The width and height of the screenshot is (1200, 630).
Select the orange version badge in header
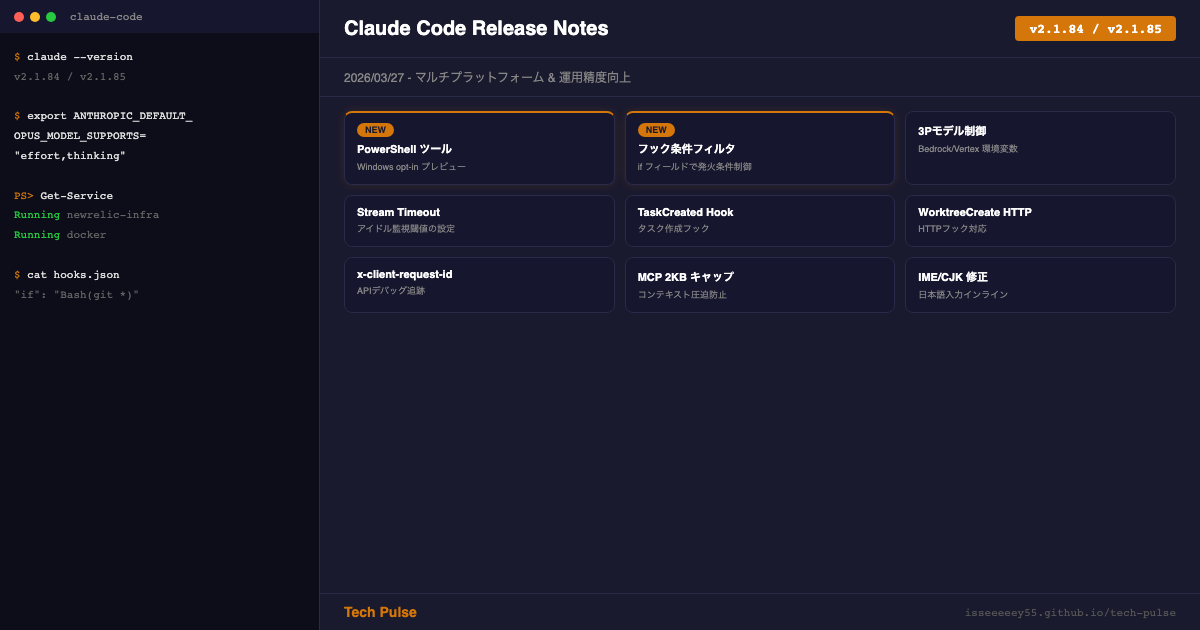(x=1095, y=29)
